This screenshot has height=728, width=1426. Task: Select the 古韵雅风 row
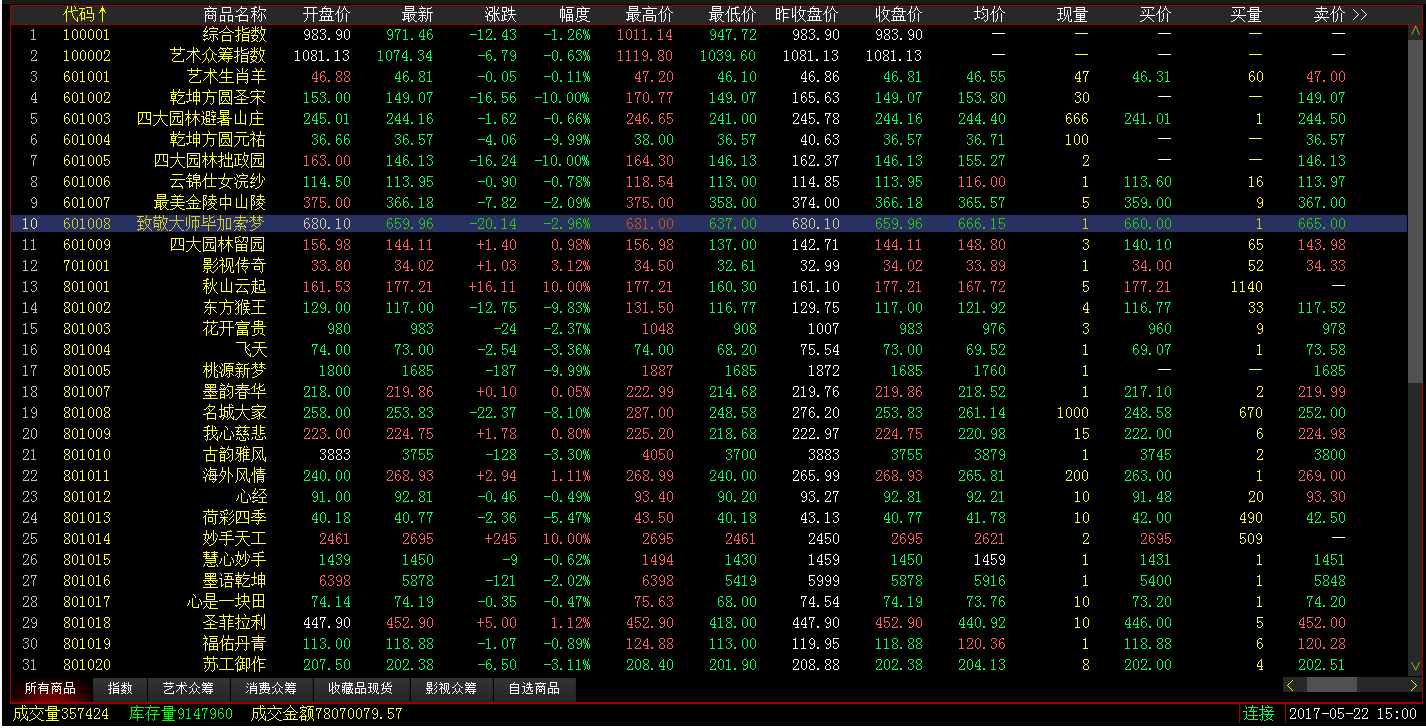pos(709,455)
